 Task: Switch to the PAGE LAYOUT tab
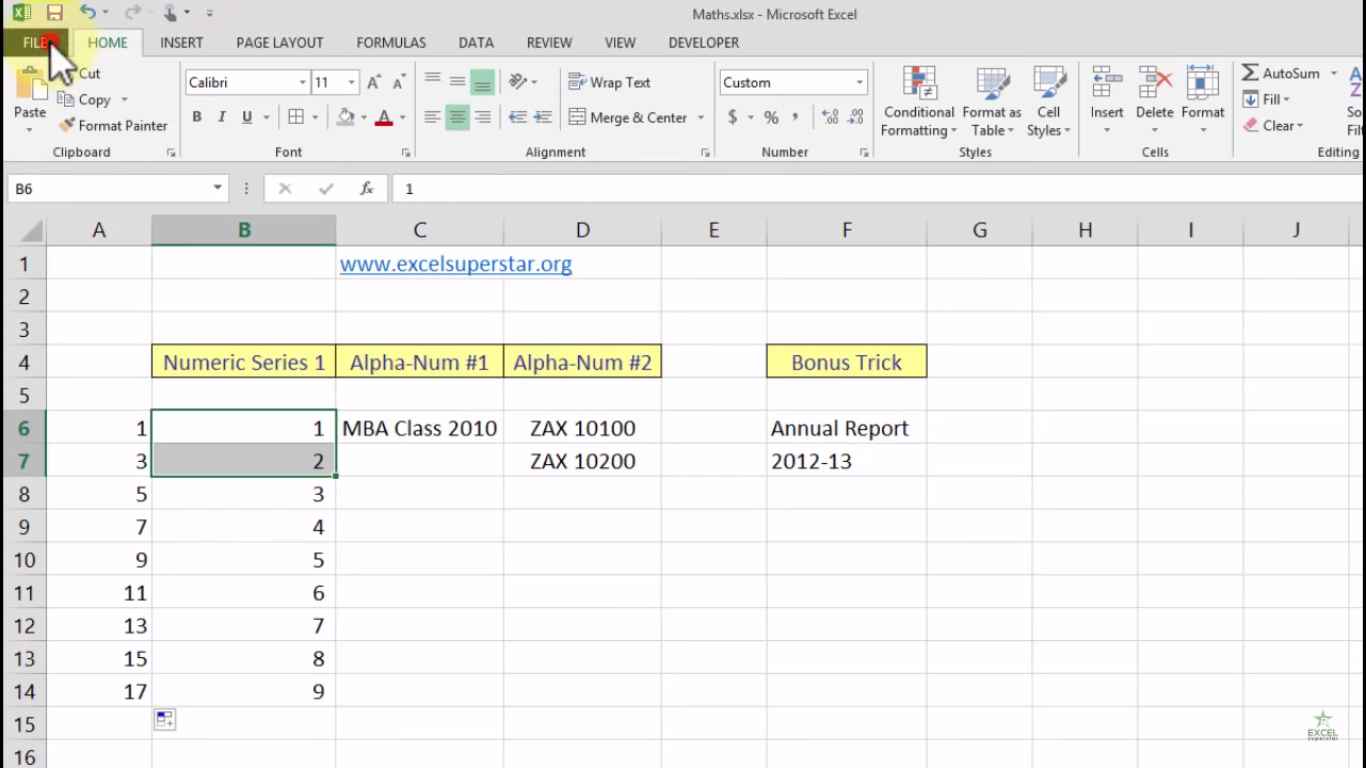click(x=280, y=42)
